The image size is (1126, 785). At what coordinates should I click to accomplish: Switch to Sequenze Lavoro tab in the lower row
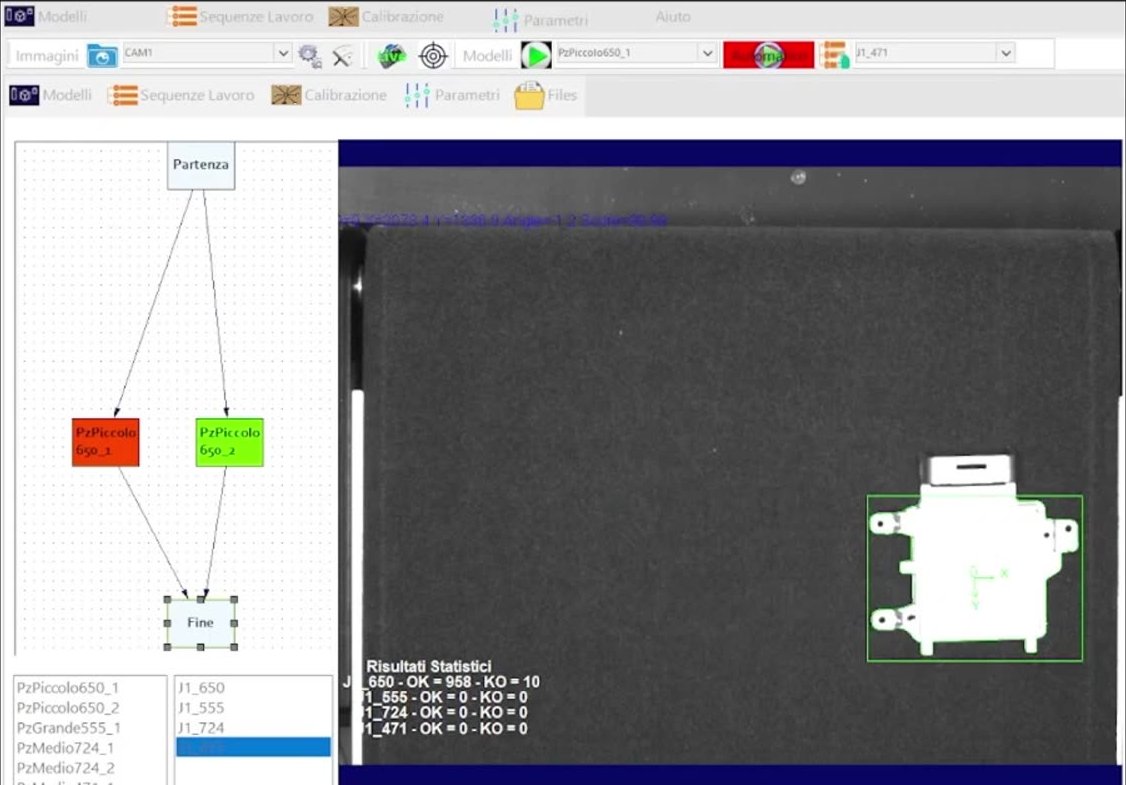(181, 95)
